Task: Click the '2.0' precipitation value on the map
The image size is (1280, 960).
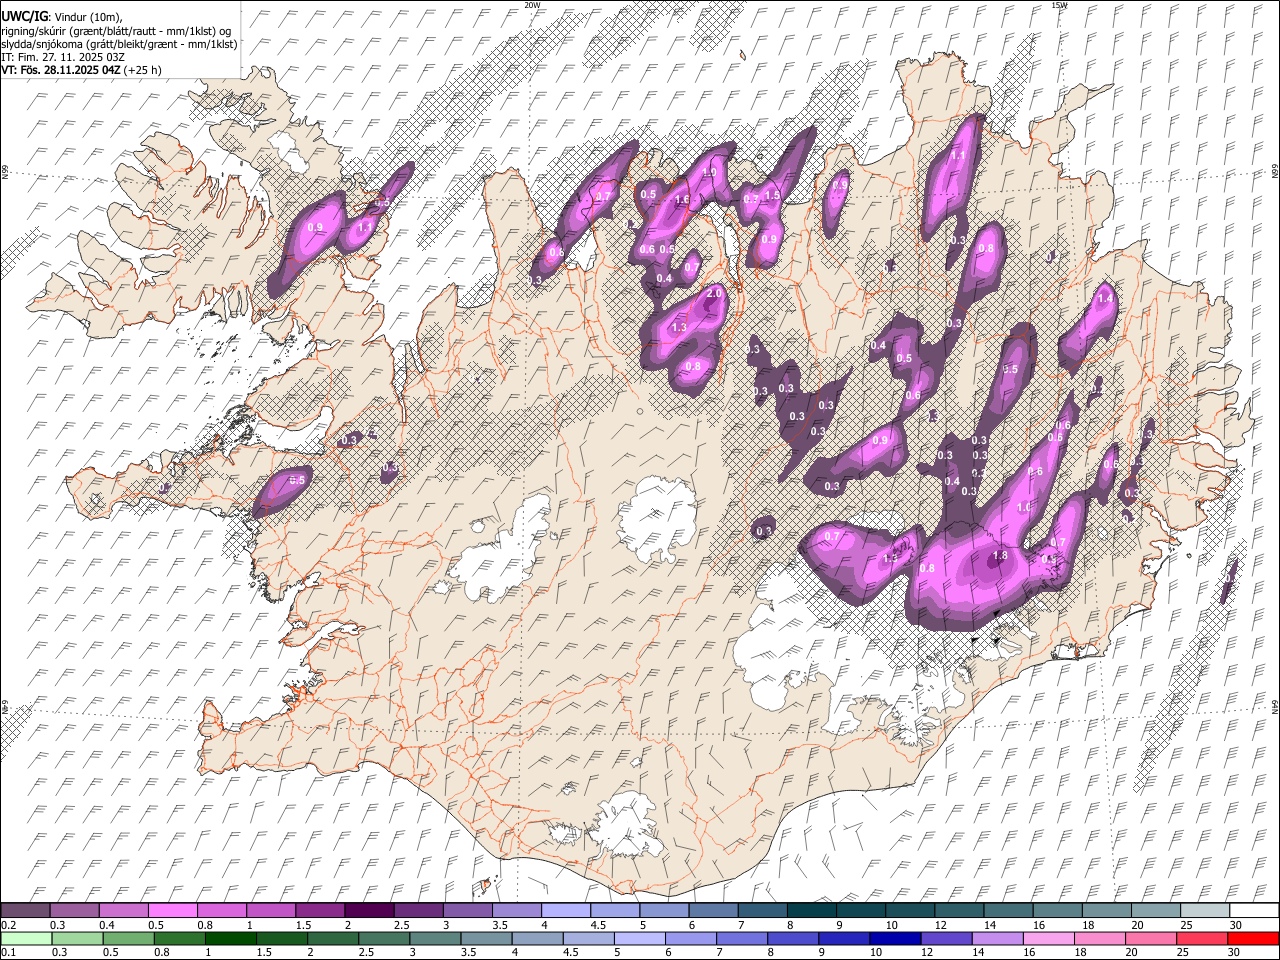Action: tap(714, 294)
